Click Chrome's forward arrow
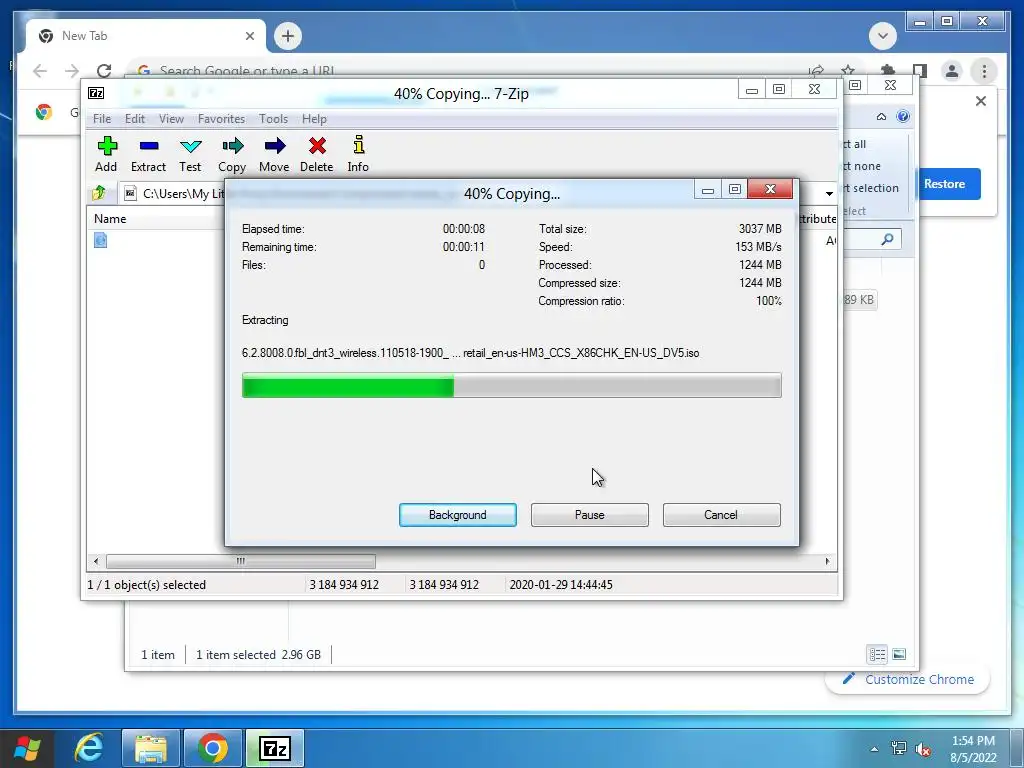The height and width of the screenshot is (768, 1024). click(72, 71)
